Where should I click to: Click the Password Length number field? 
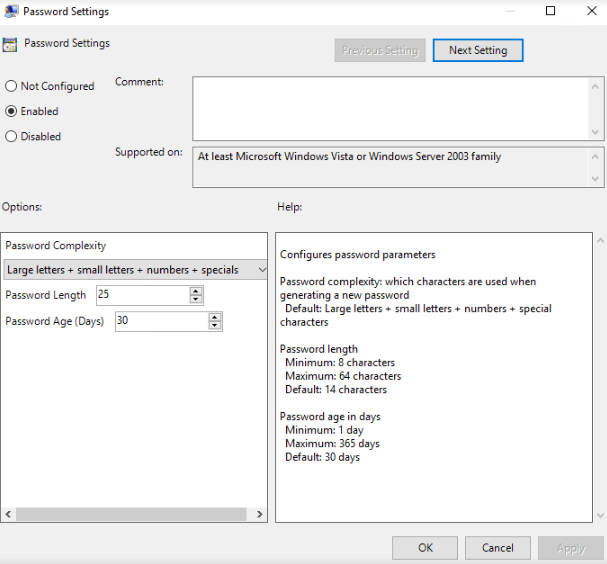tap(142, 295)
